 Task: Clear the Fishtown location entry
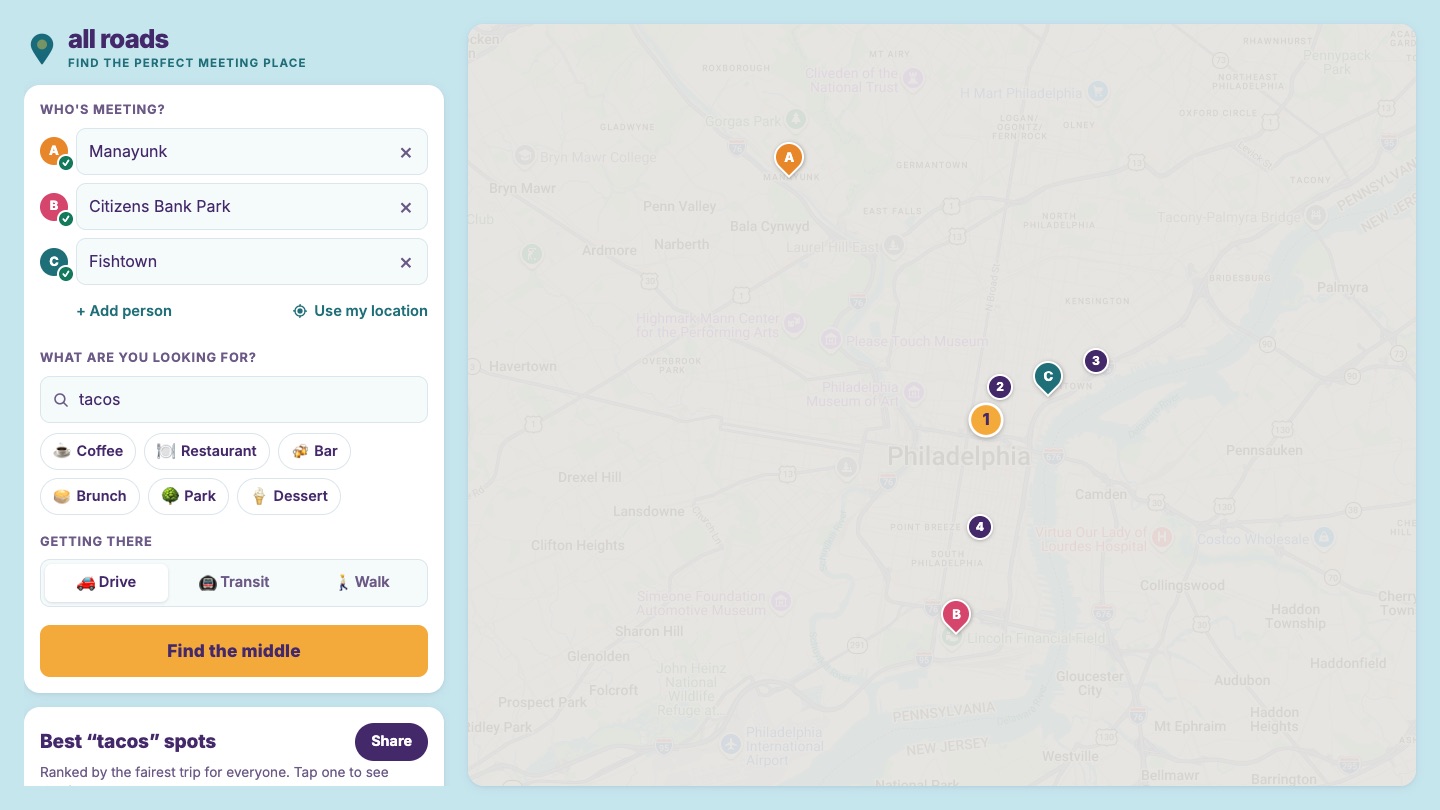pos(406,262)
